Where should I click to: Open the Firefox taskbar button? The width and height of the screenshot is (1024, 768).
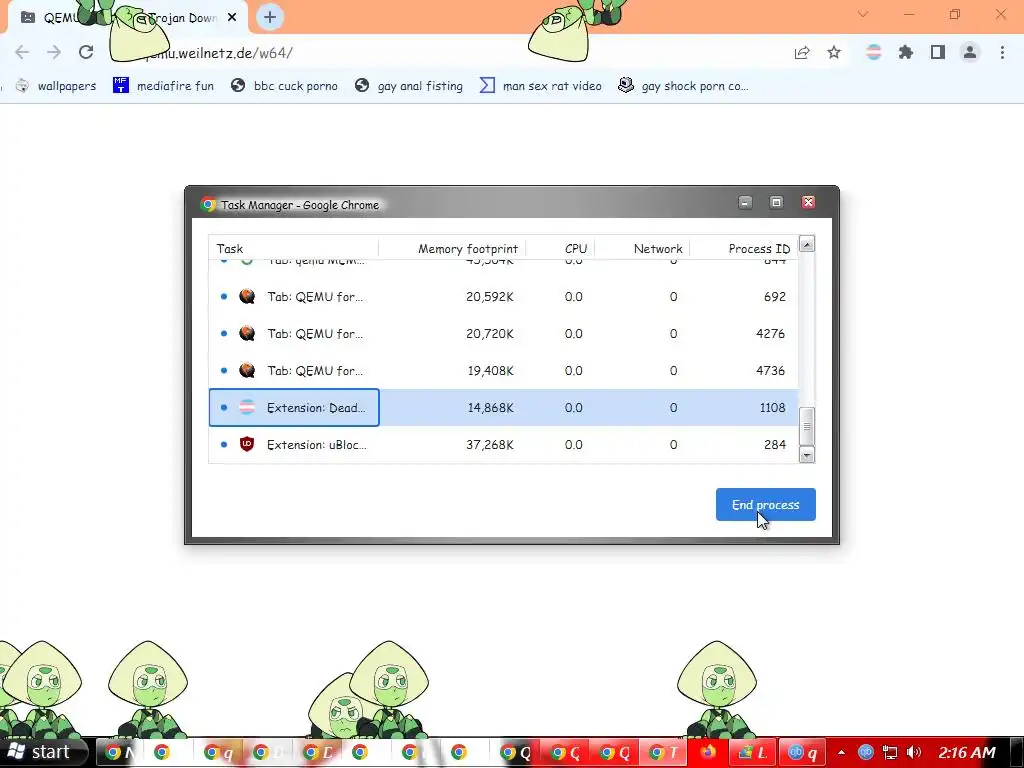[709, 752]
